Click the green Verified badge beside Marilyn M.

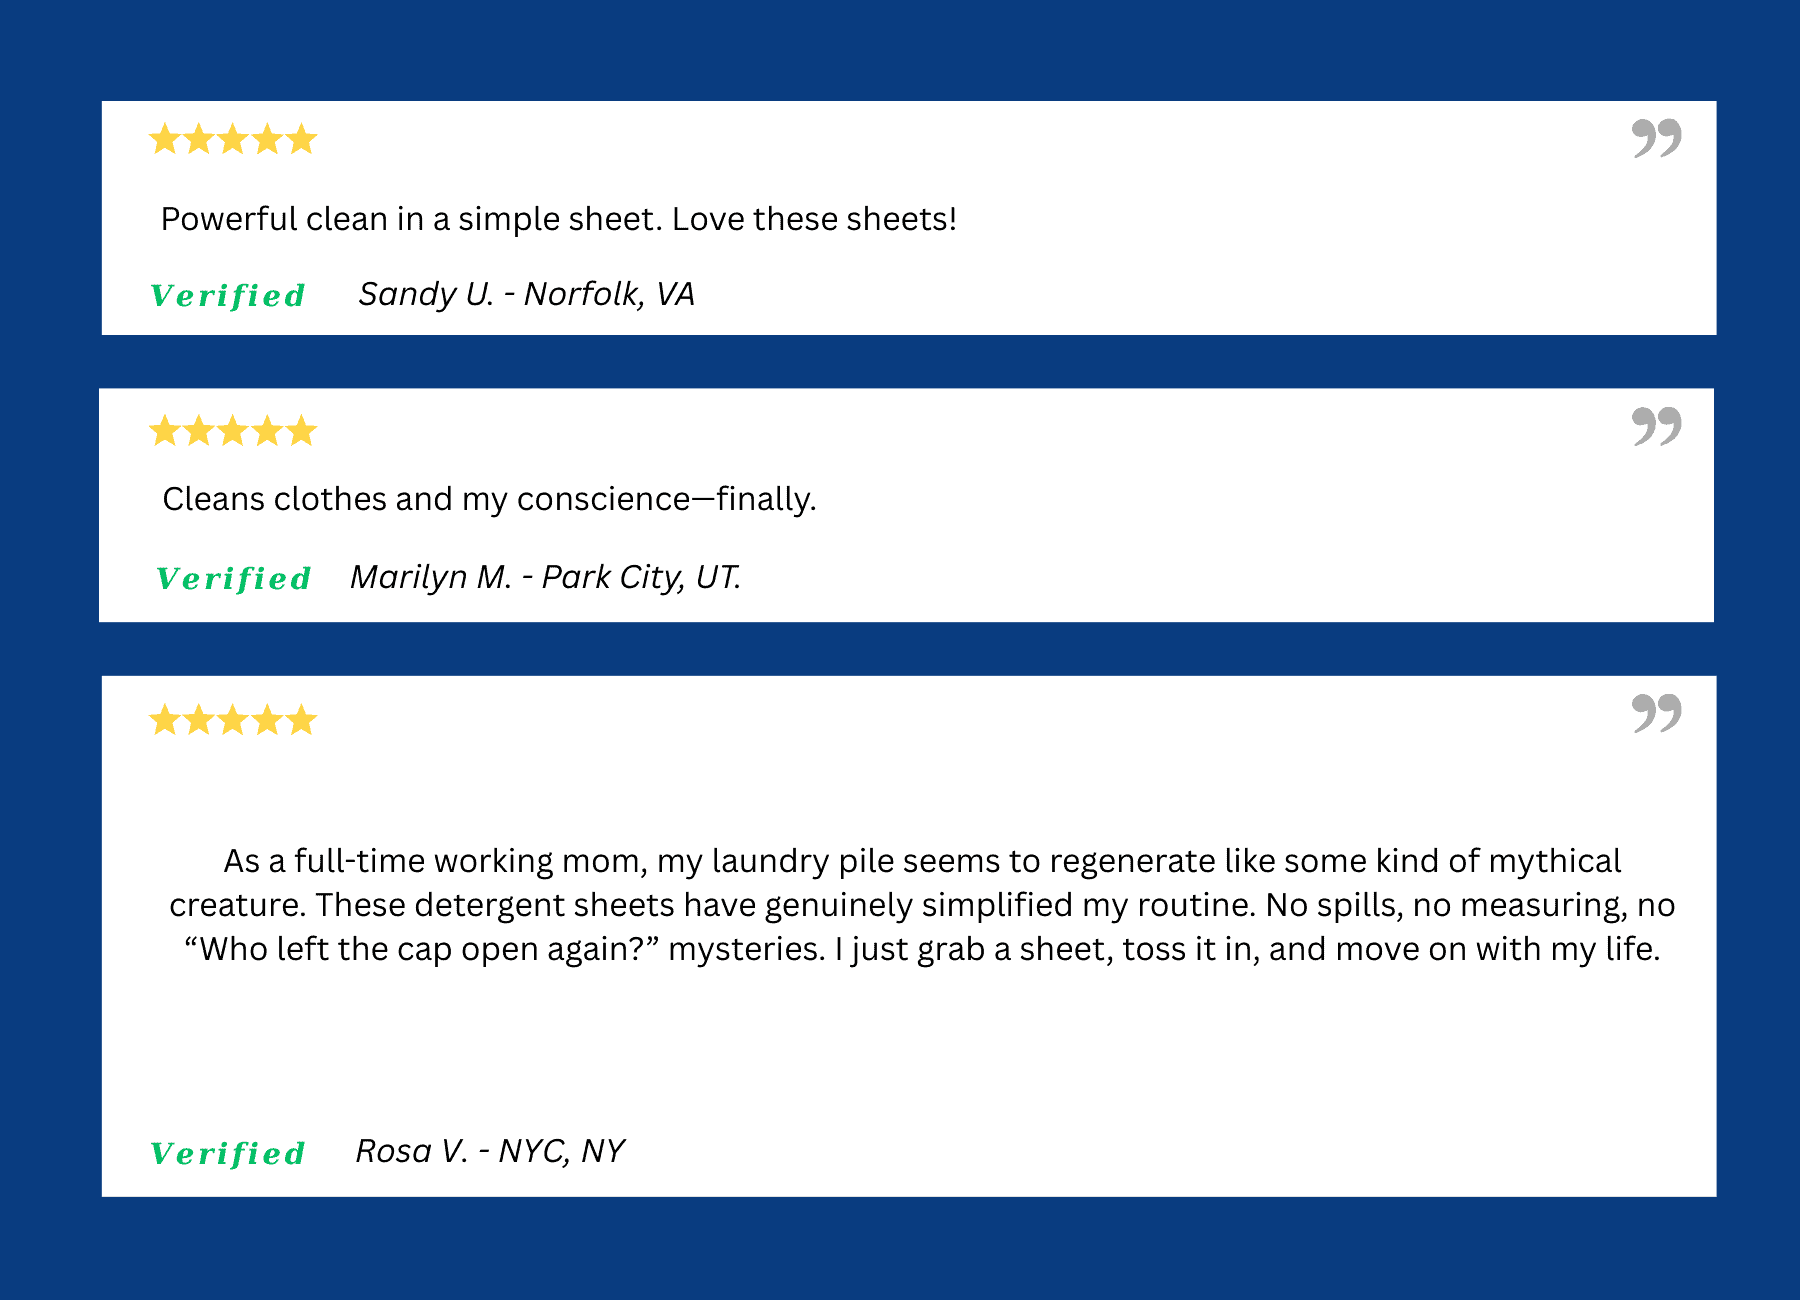coord(234,579)
